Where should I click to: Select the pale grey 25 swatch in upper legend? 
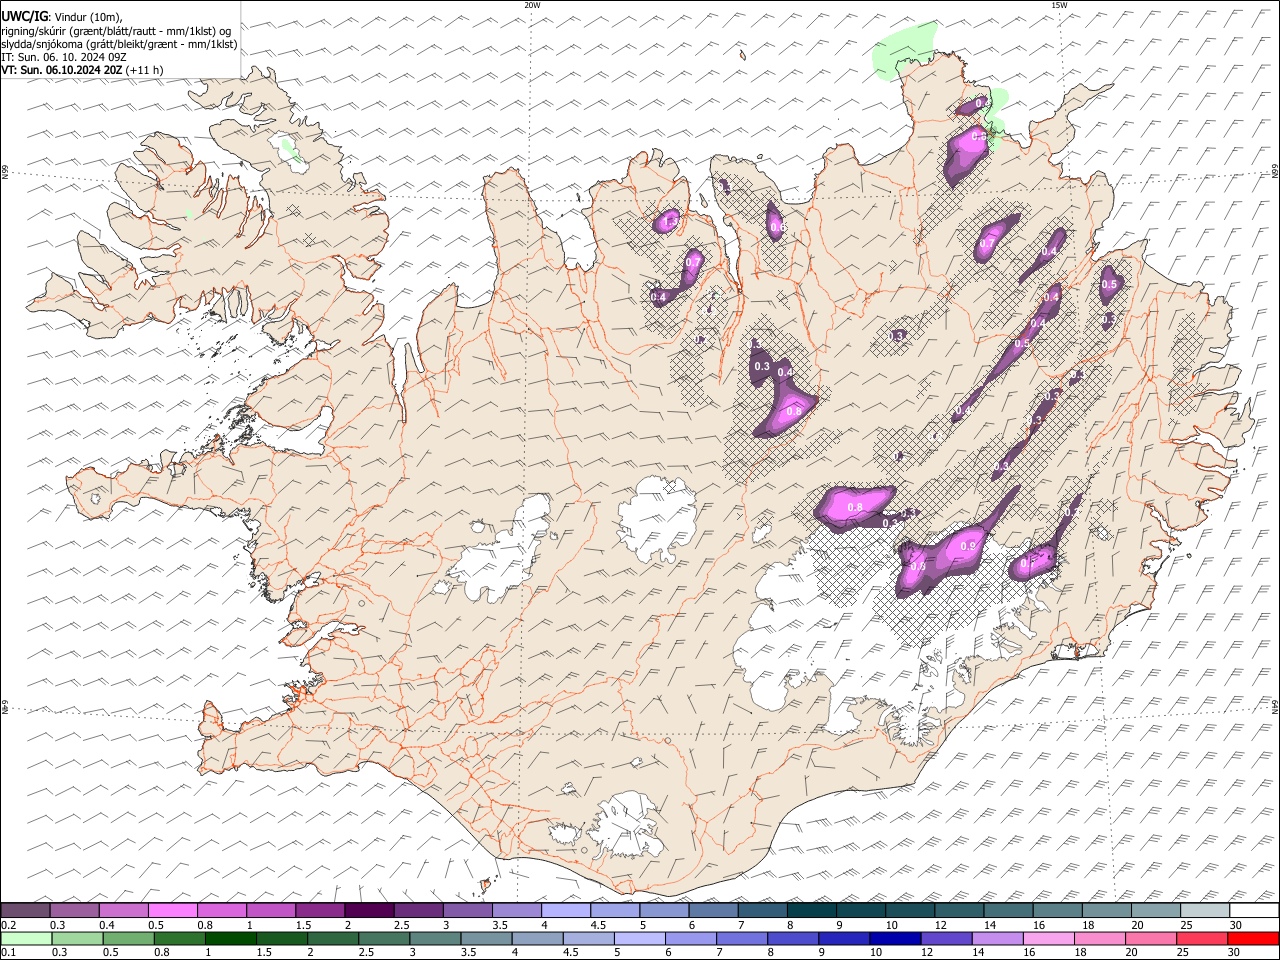pos(1205,911)
